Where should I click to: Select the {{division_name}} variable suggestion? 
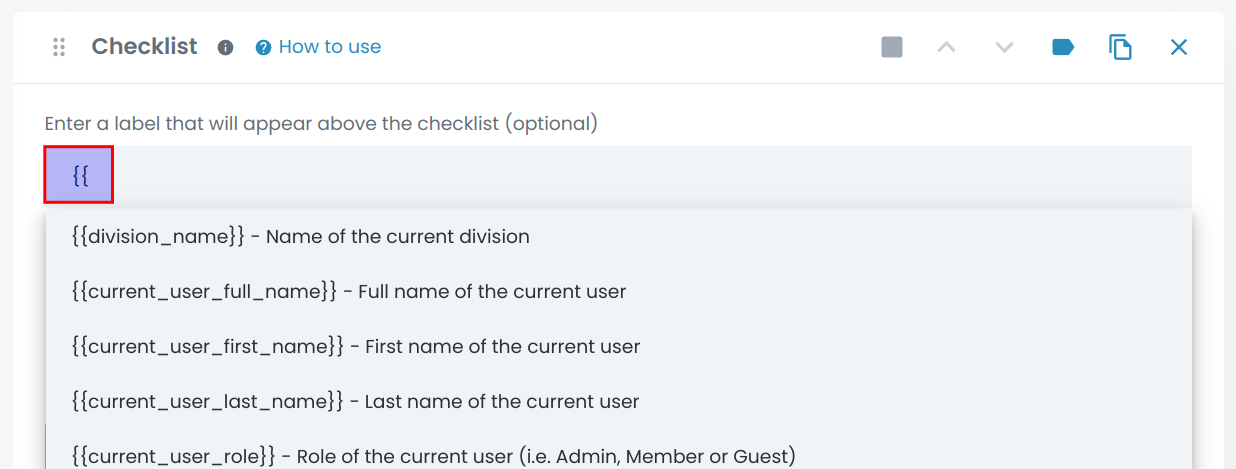300,237
